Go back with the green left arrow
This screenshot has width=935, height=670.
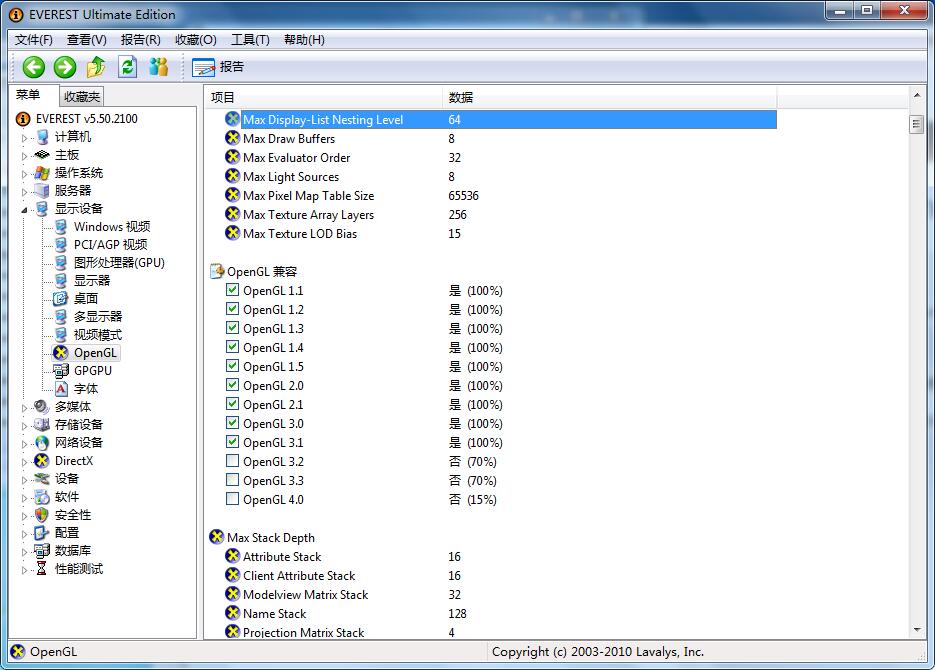(33, 67)
